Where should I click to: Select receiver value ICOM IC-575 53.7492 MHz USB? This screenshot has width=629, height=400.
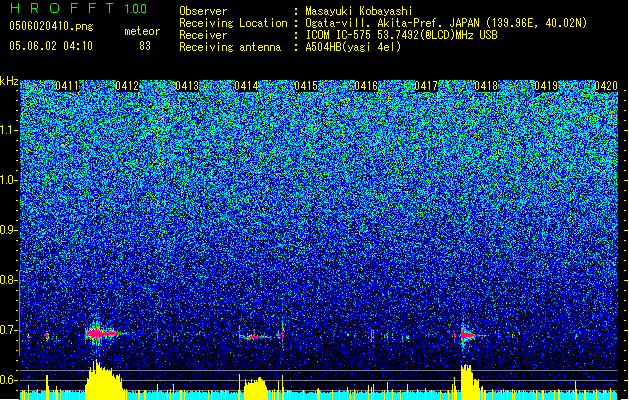(x=401, y=35)
